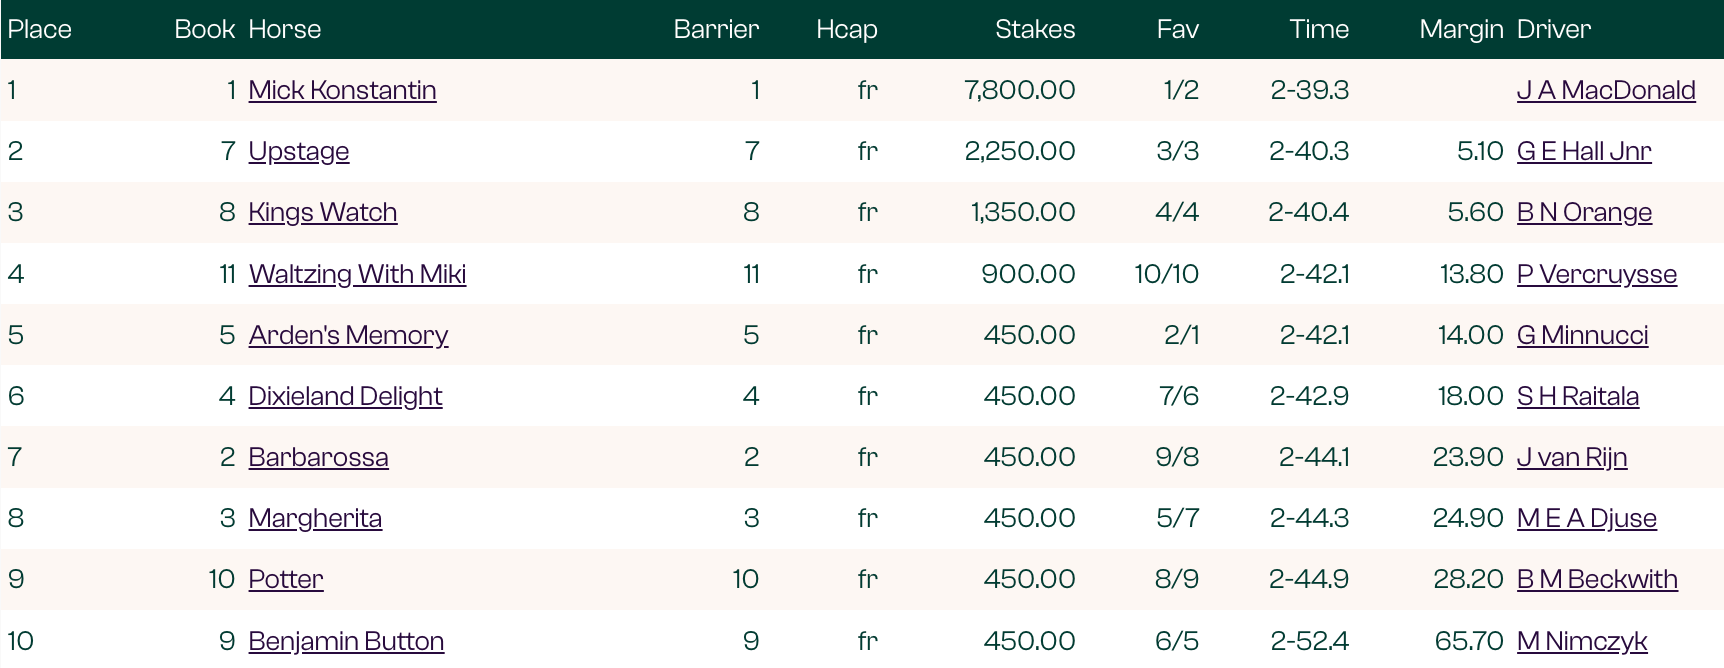Open the Mick Konstantin horse link
This screenshot has width=1724, height=668.
point(342,90)
